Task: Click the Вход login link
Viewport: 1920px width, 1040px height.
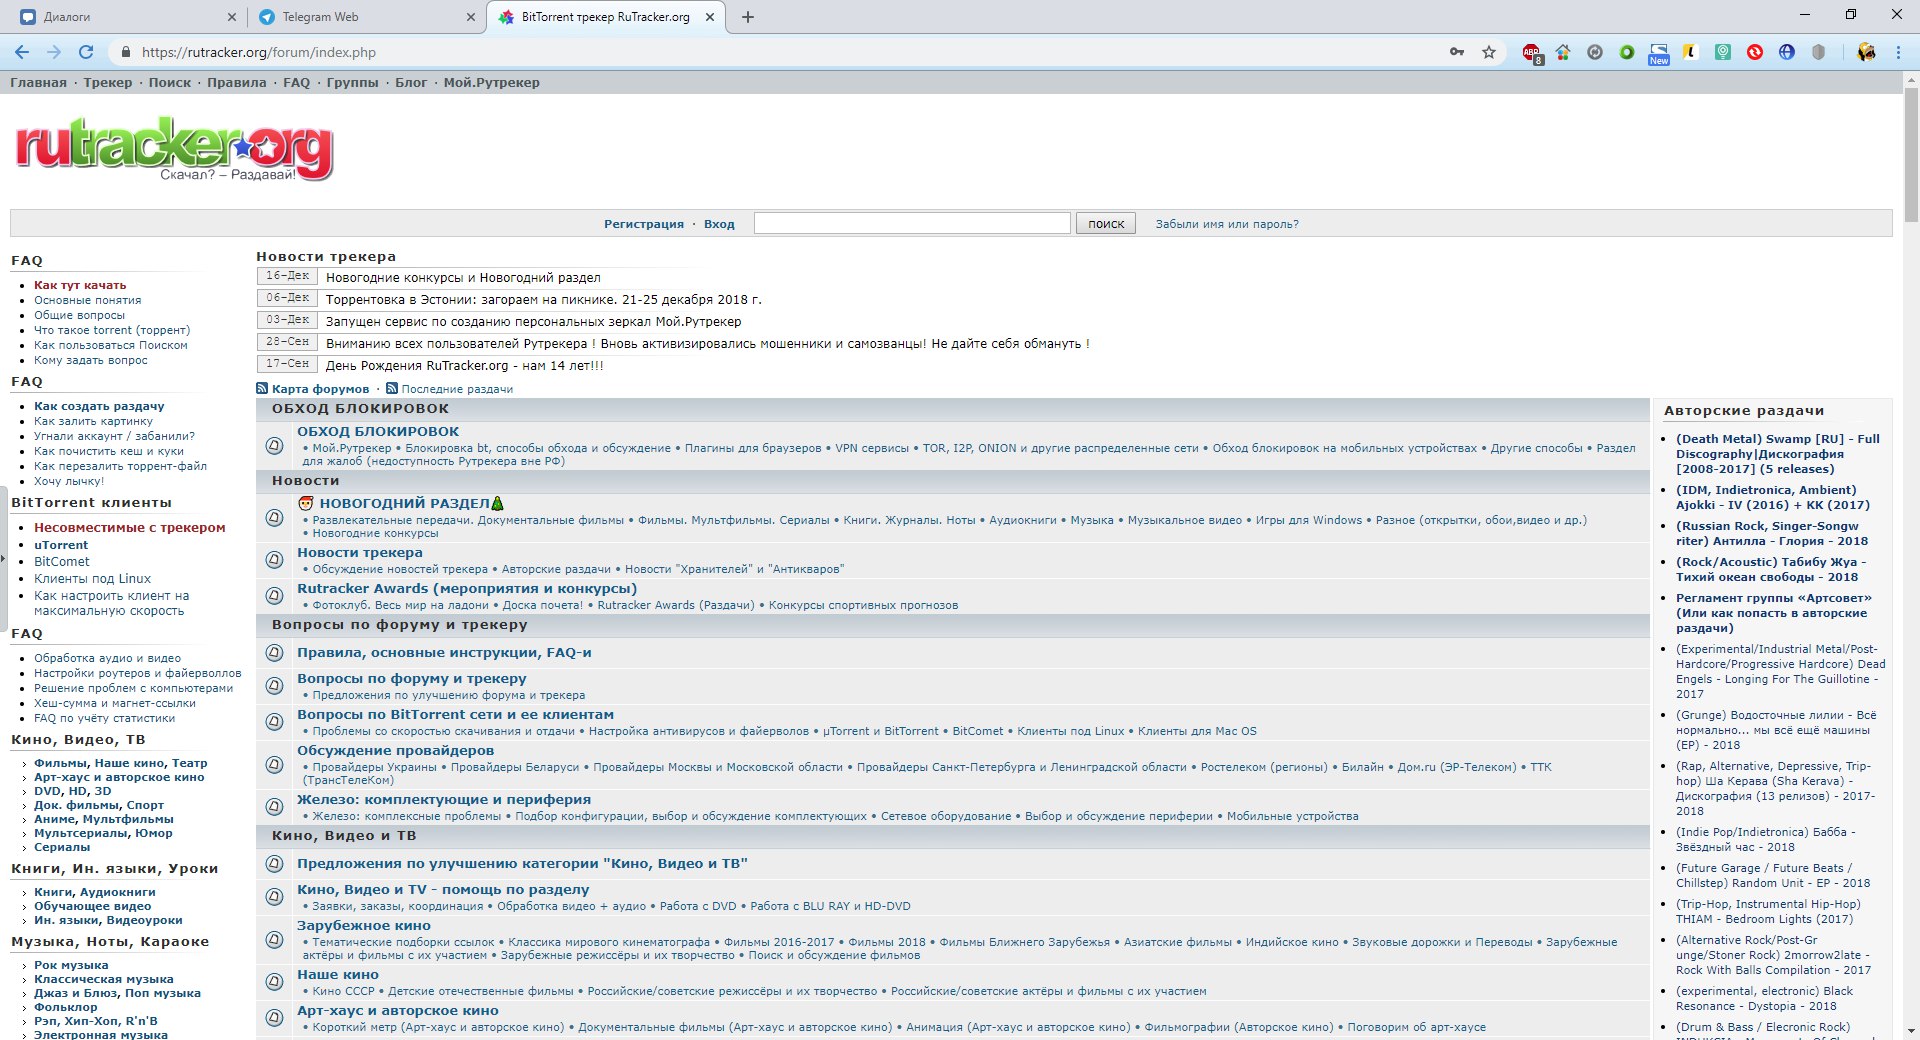Action: coord(719,224)
